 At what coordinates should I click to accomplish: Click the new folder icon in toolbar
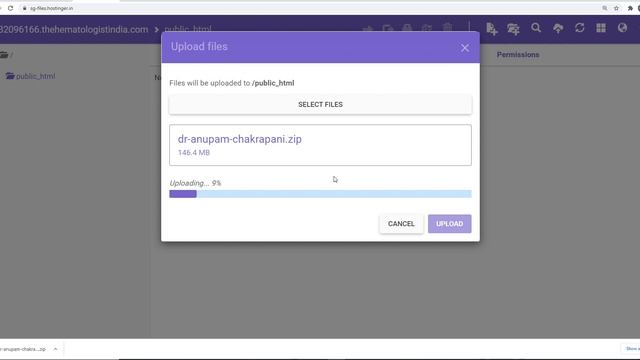[x=513, y=29]
